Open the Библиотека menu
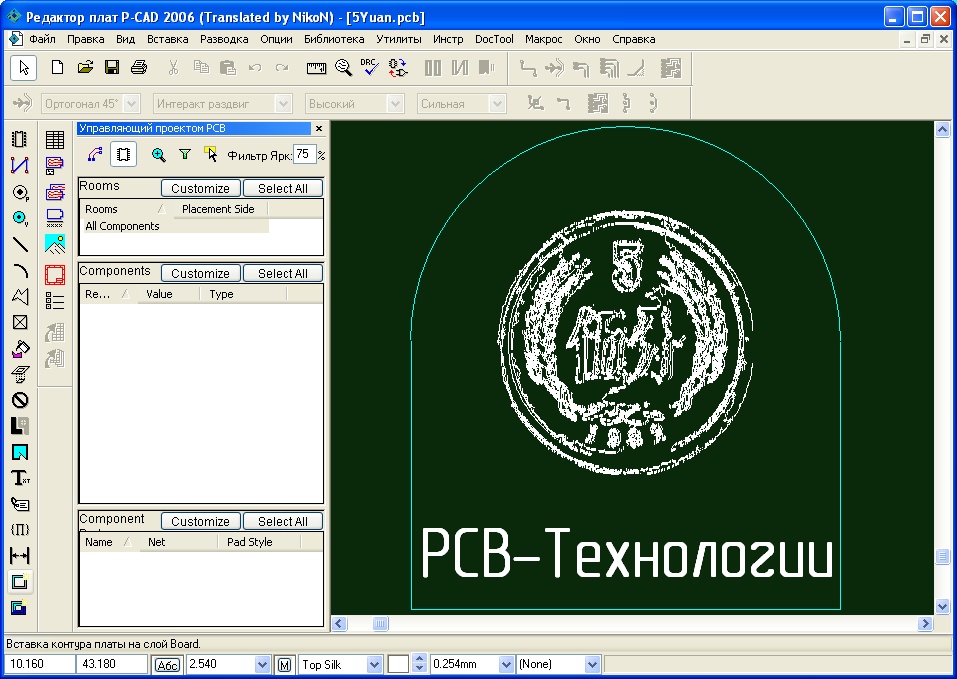The image size is (957, 679). coord(334,39)
